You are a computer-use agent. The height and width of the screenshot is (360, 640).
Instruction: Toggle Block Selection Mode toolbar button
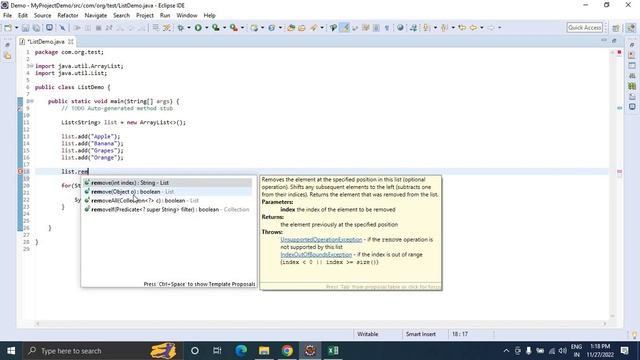(376, 28)
